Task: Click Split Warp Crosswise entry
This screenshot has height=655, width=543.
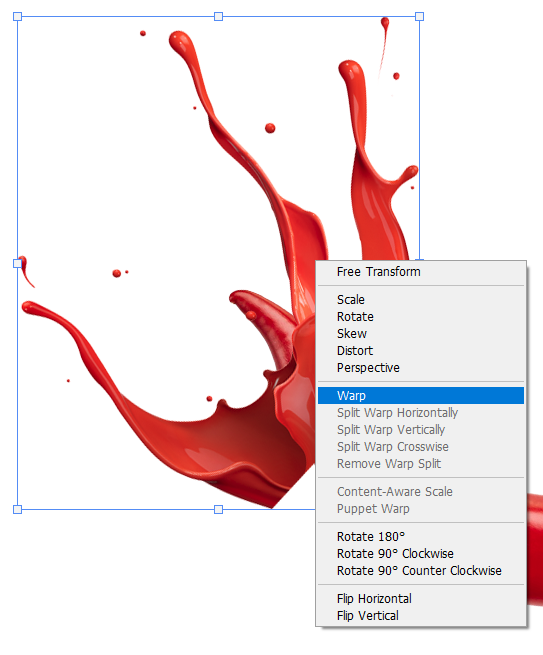Action: click(x=421, y=447)
